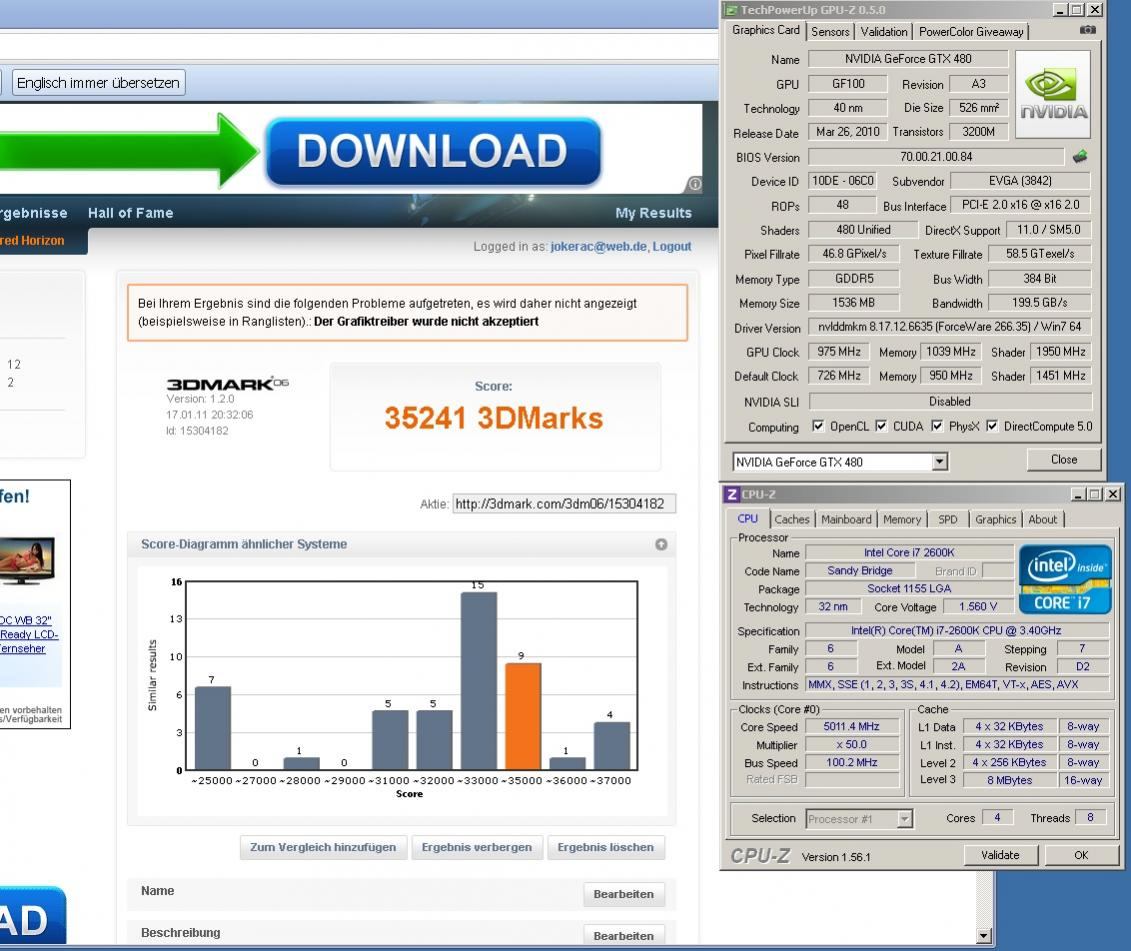Click Ergebnis löschen button
1131x951 pixels.
[x=606, y=847]
